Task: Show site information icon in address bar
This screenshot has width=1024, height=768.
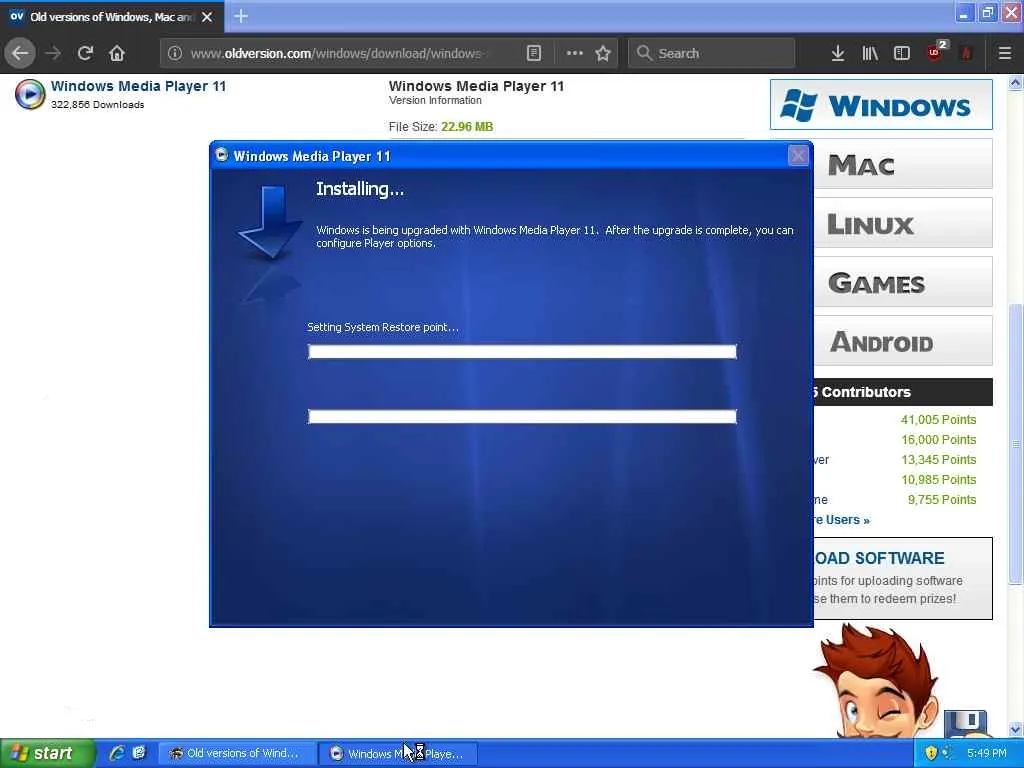Action: [174, 53]
